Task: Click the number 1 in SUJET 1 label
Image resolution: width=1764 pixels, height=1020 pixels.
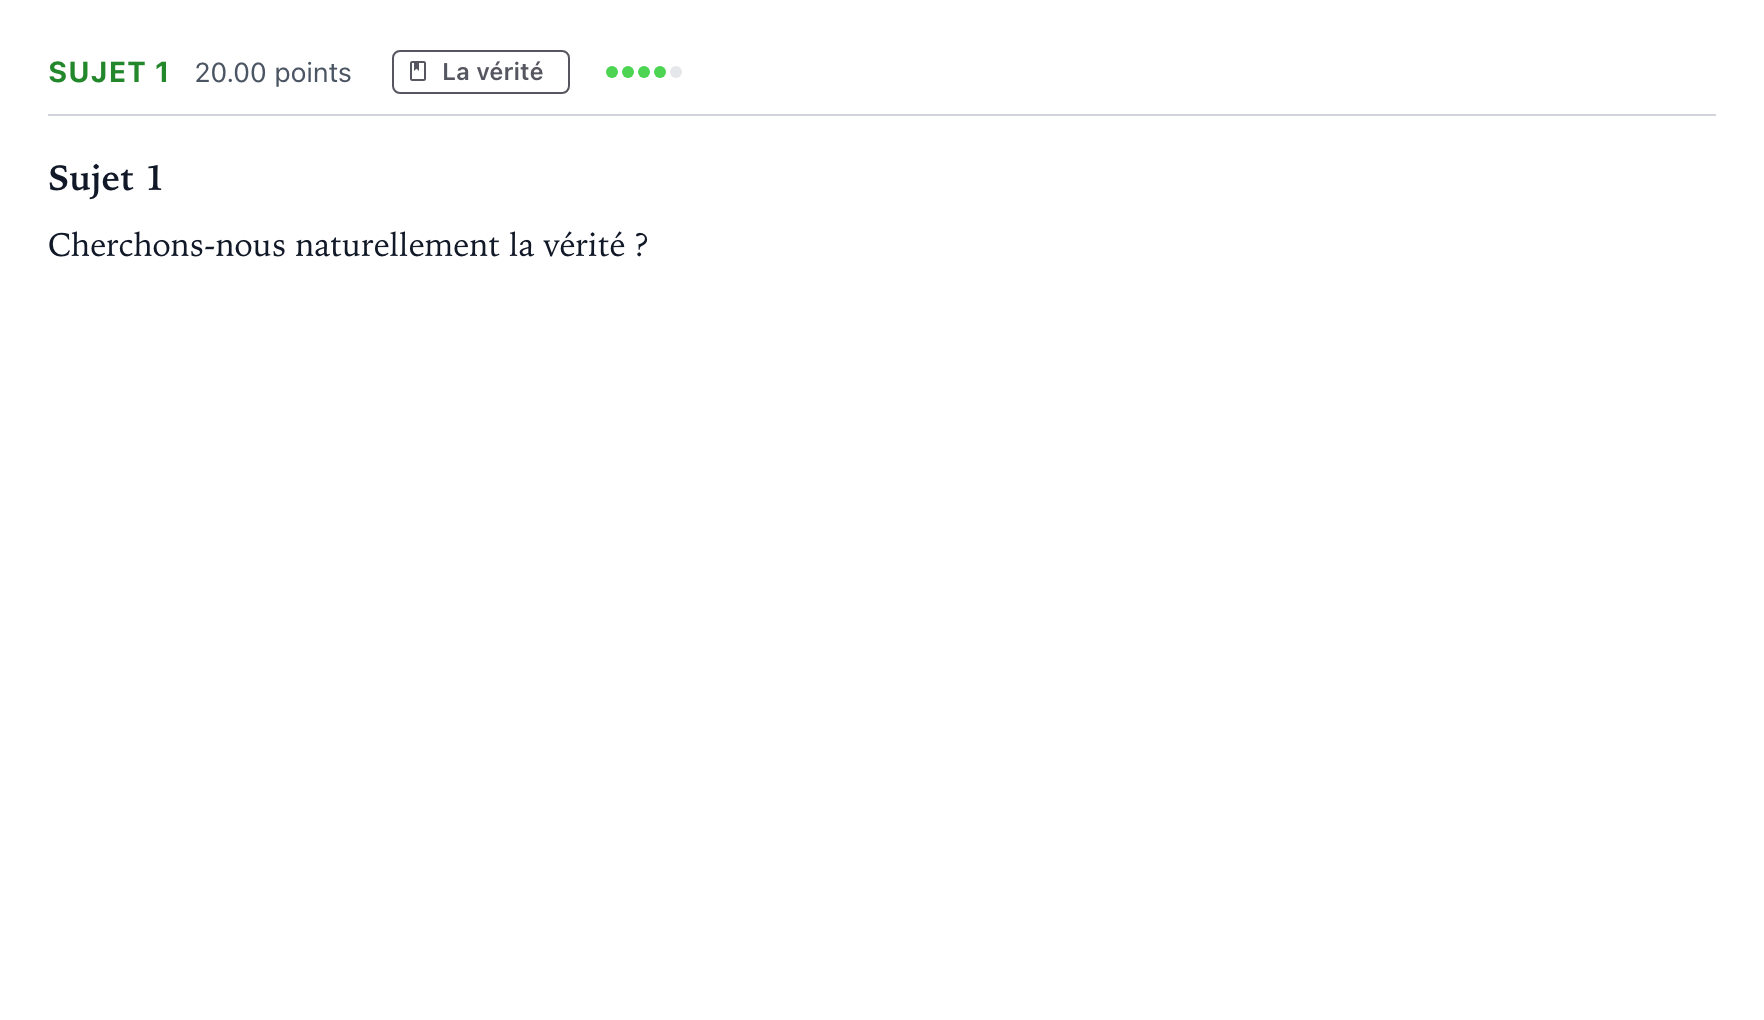Action: [162, 72]
